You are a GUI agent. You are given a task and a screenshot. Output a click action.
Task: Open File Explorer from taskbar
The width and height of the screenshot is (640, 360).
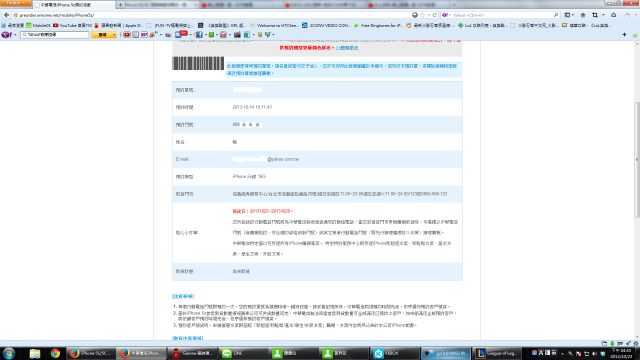pos(35,353)
